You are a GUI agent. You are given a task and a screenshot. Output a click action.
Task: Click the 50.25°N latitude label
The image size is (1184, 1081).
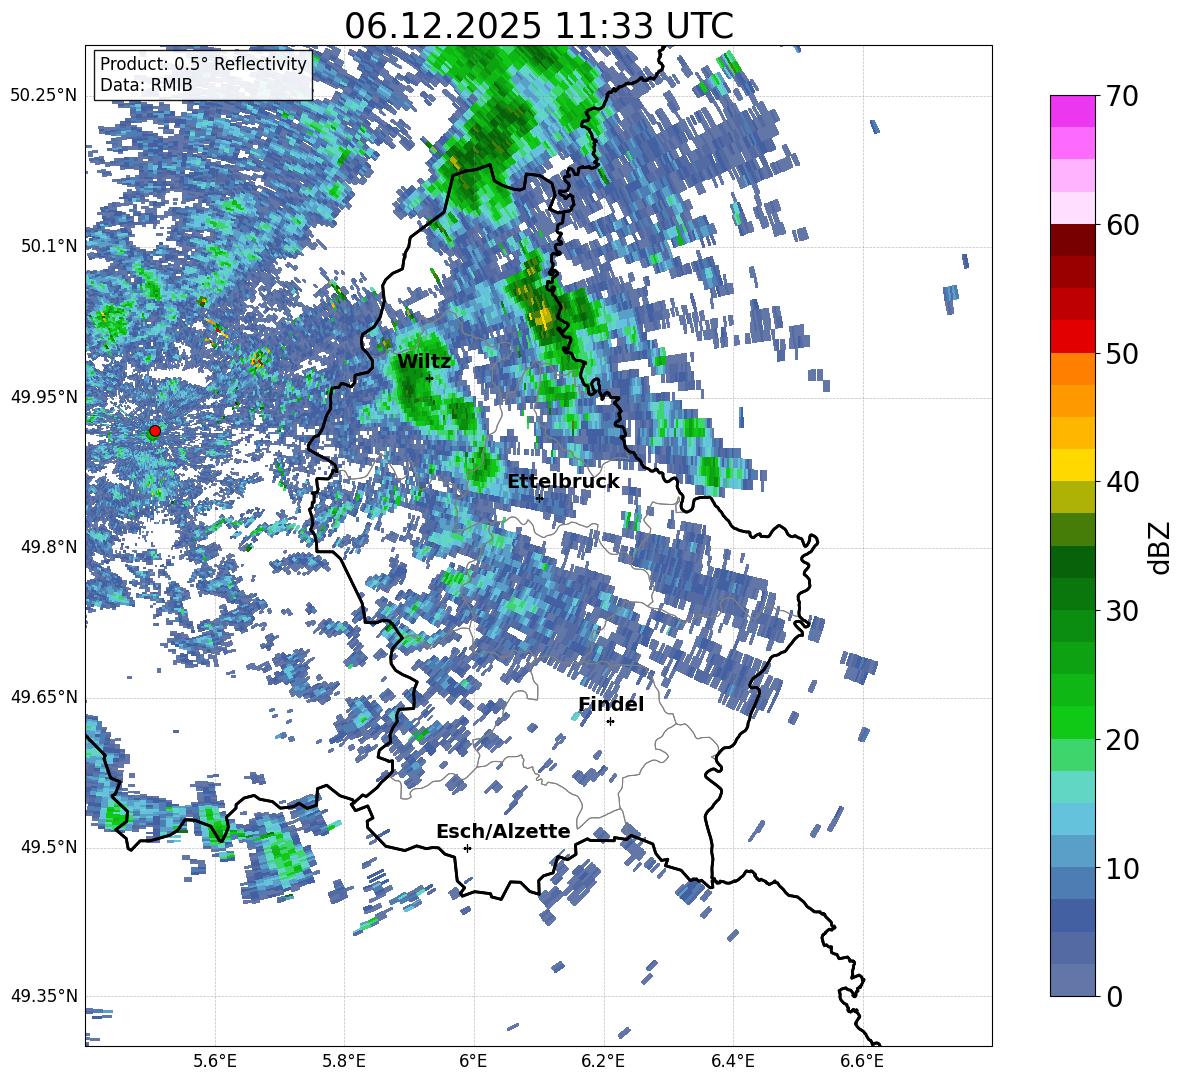click(x=44, y=96)
